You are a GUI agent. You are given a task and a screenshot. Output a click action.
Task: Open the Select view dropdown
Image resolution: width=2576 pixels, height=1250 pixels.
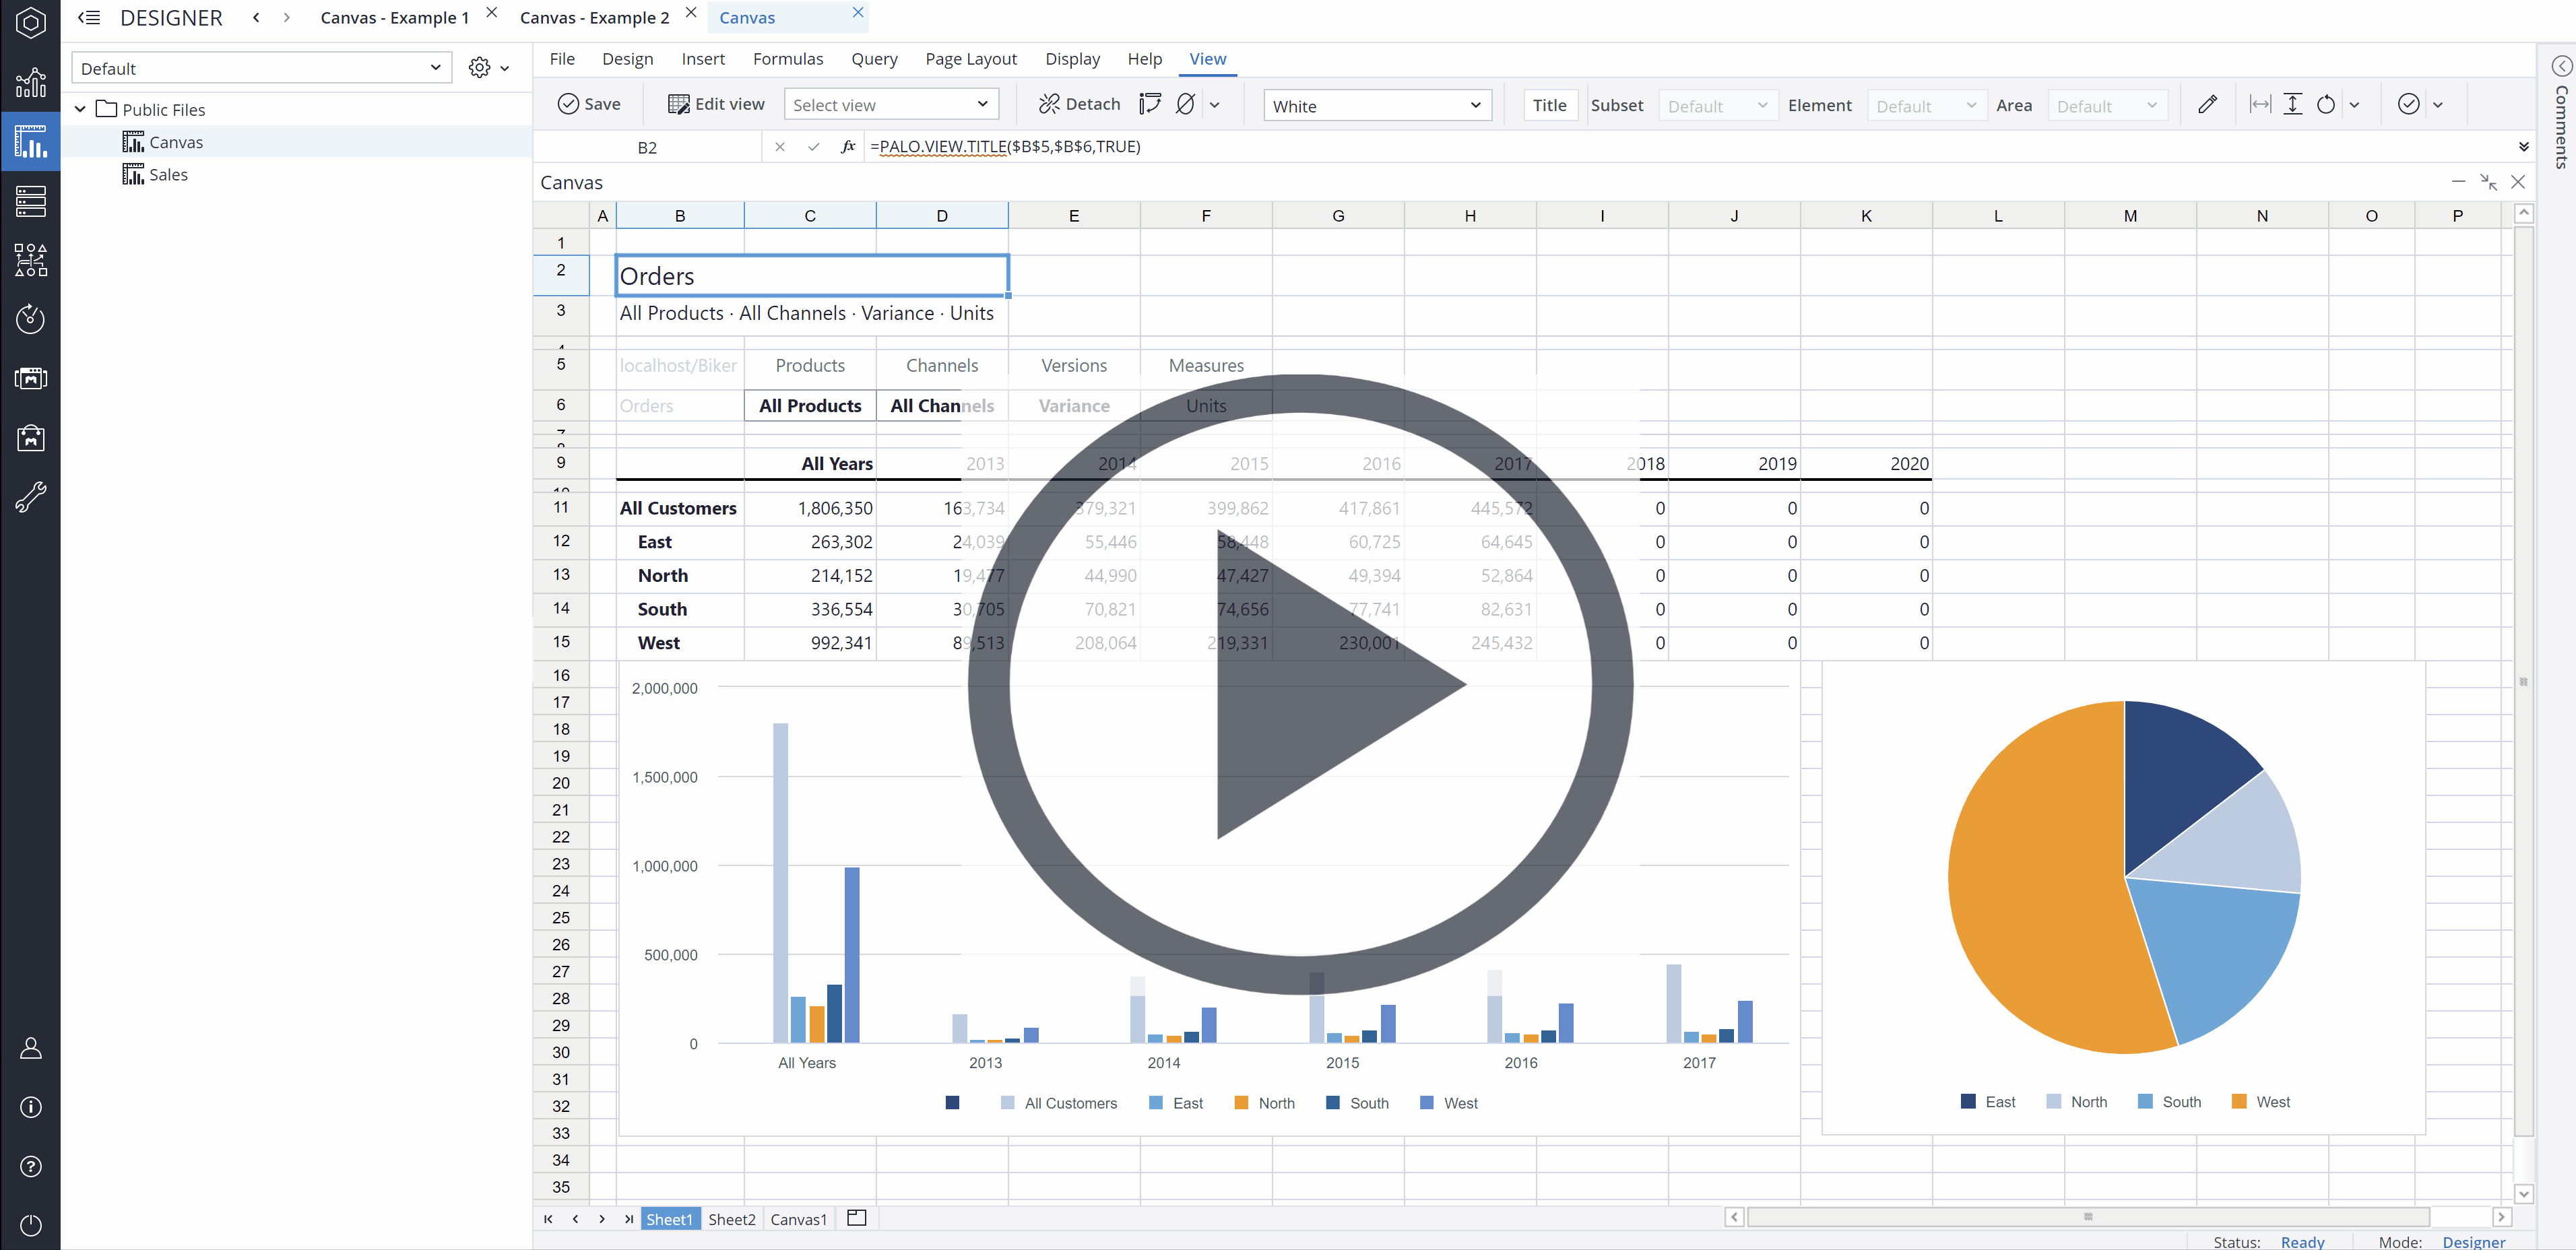click(890, 103)
